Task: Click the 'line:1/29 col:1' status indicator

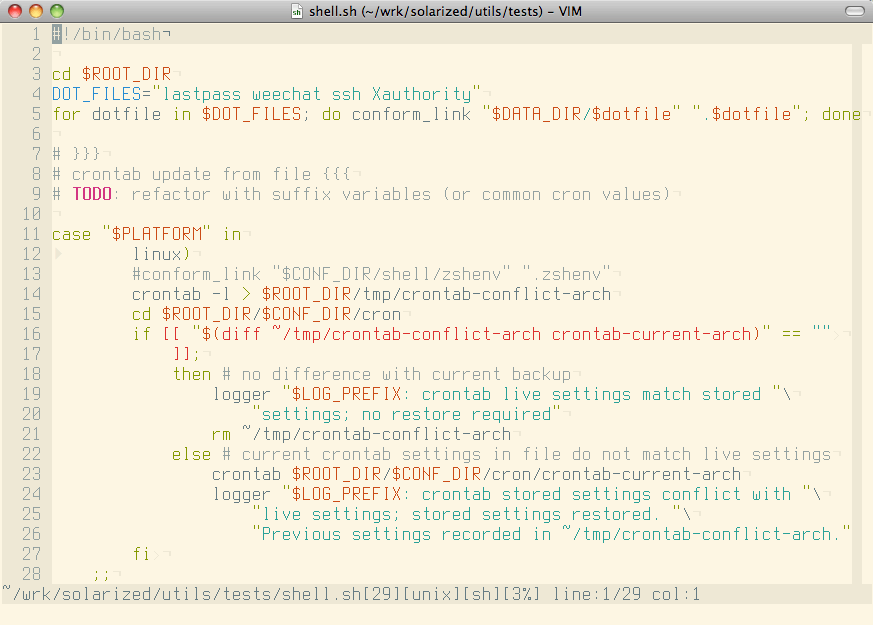Action: tap(625, 594)
